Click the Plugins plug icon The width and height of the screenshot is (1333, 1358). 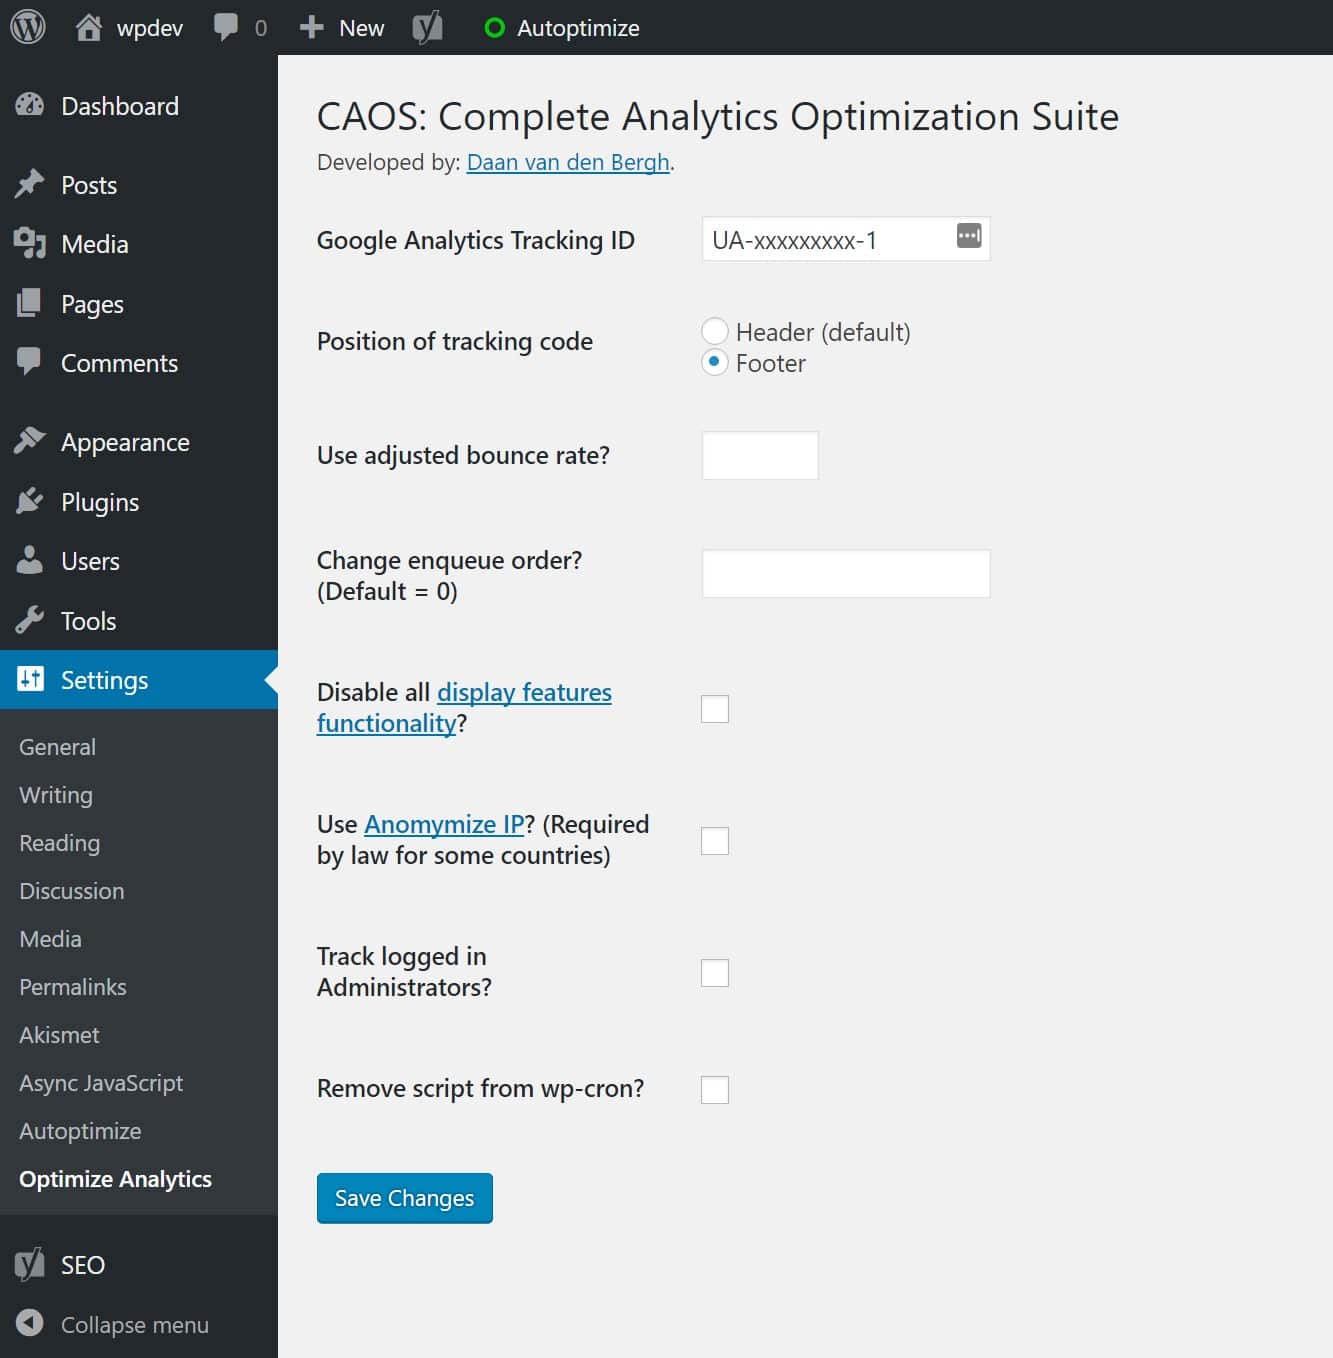pos(30,501)
